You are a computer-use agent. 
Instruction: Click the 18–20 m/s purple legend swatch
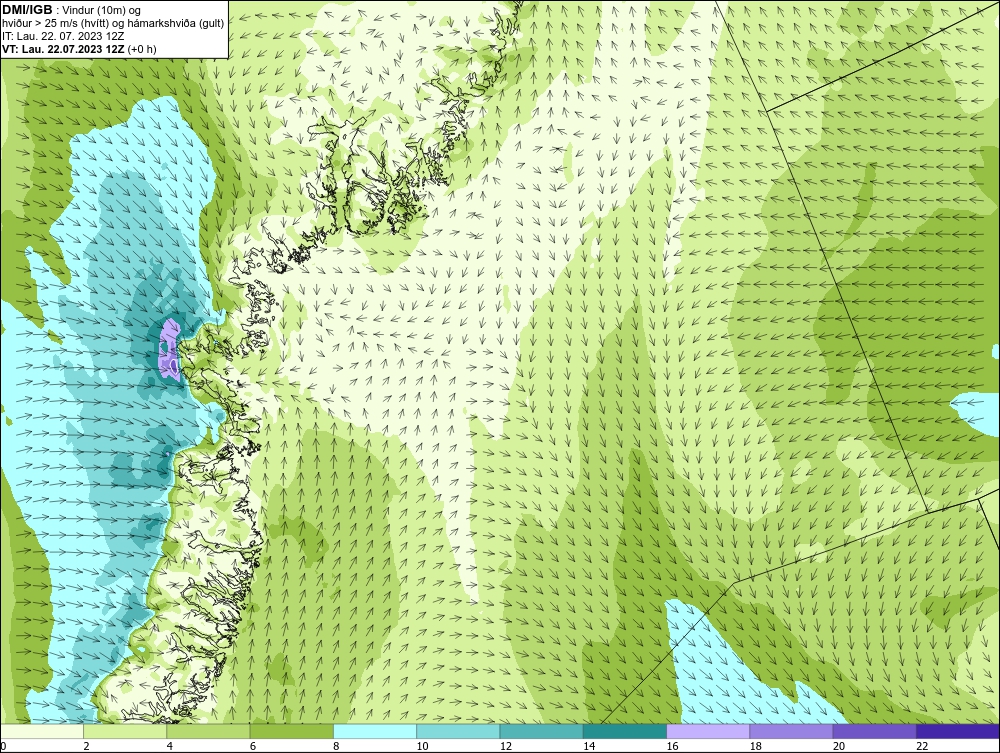coord(791,731)
